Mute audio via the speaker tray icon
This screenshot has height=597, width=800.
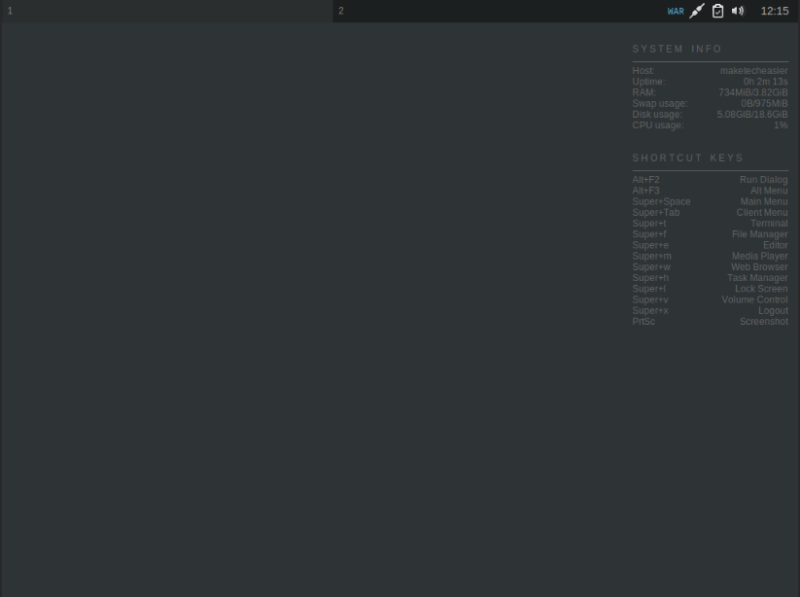tap(737, 11)
